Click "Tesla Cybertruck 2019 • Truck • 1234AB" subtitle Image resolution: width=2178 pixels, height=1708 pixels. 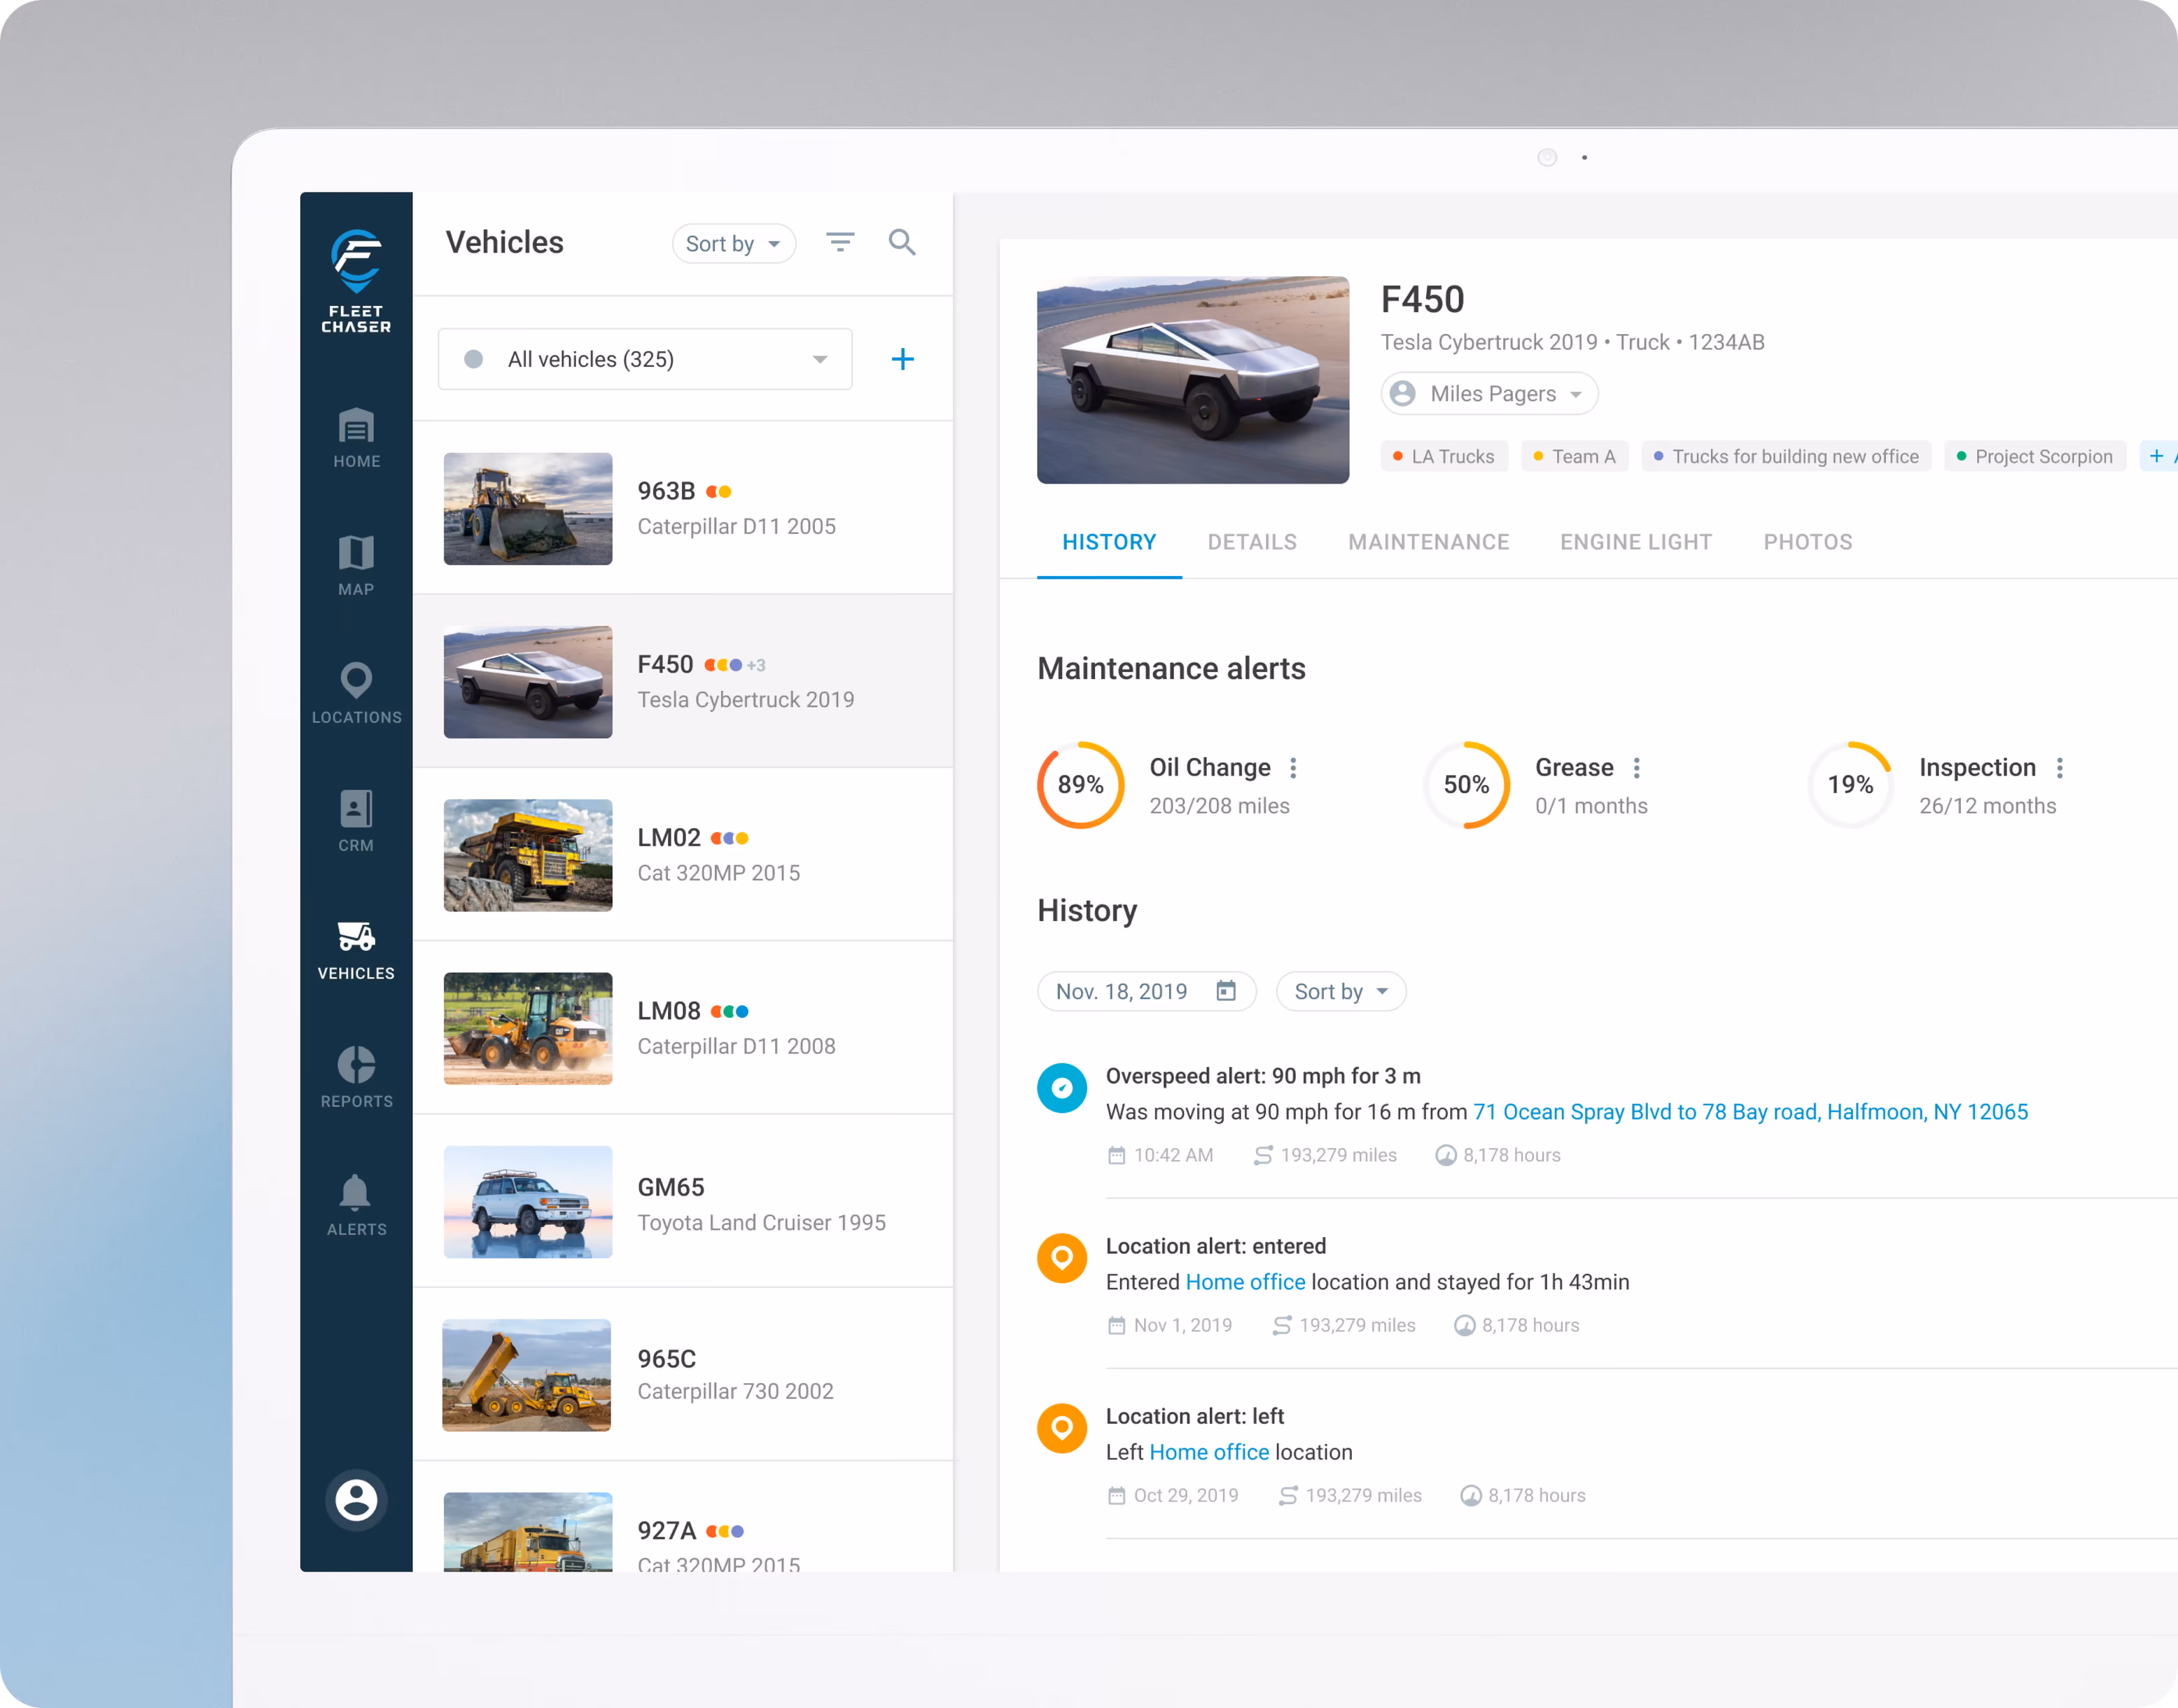click(x=1572, y=342)
